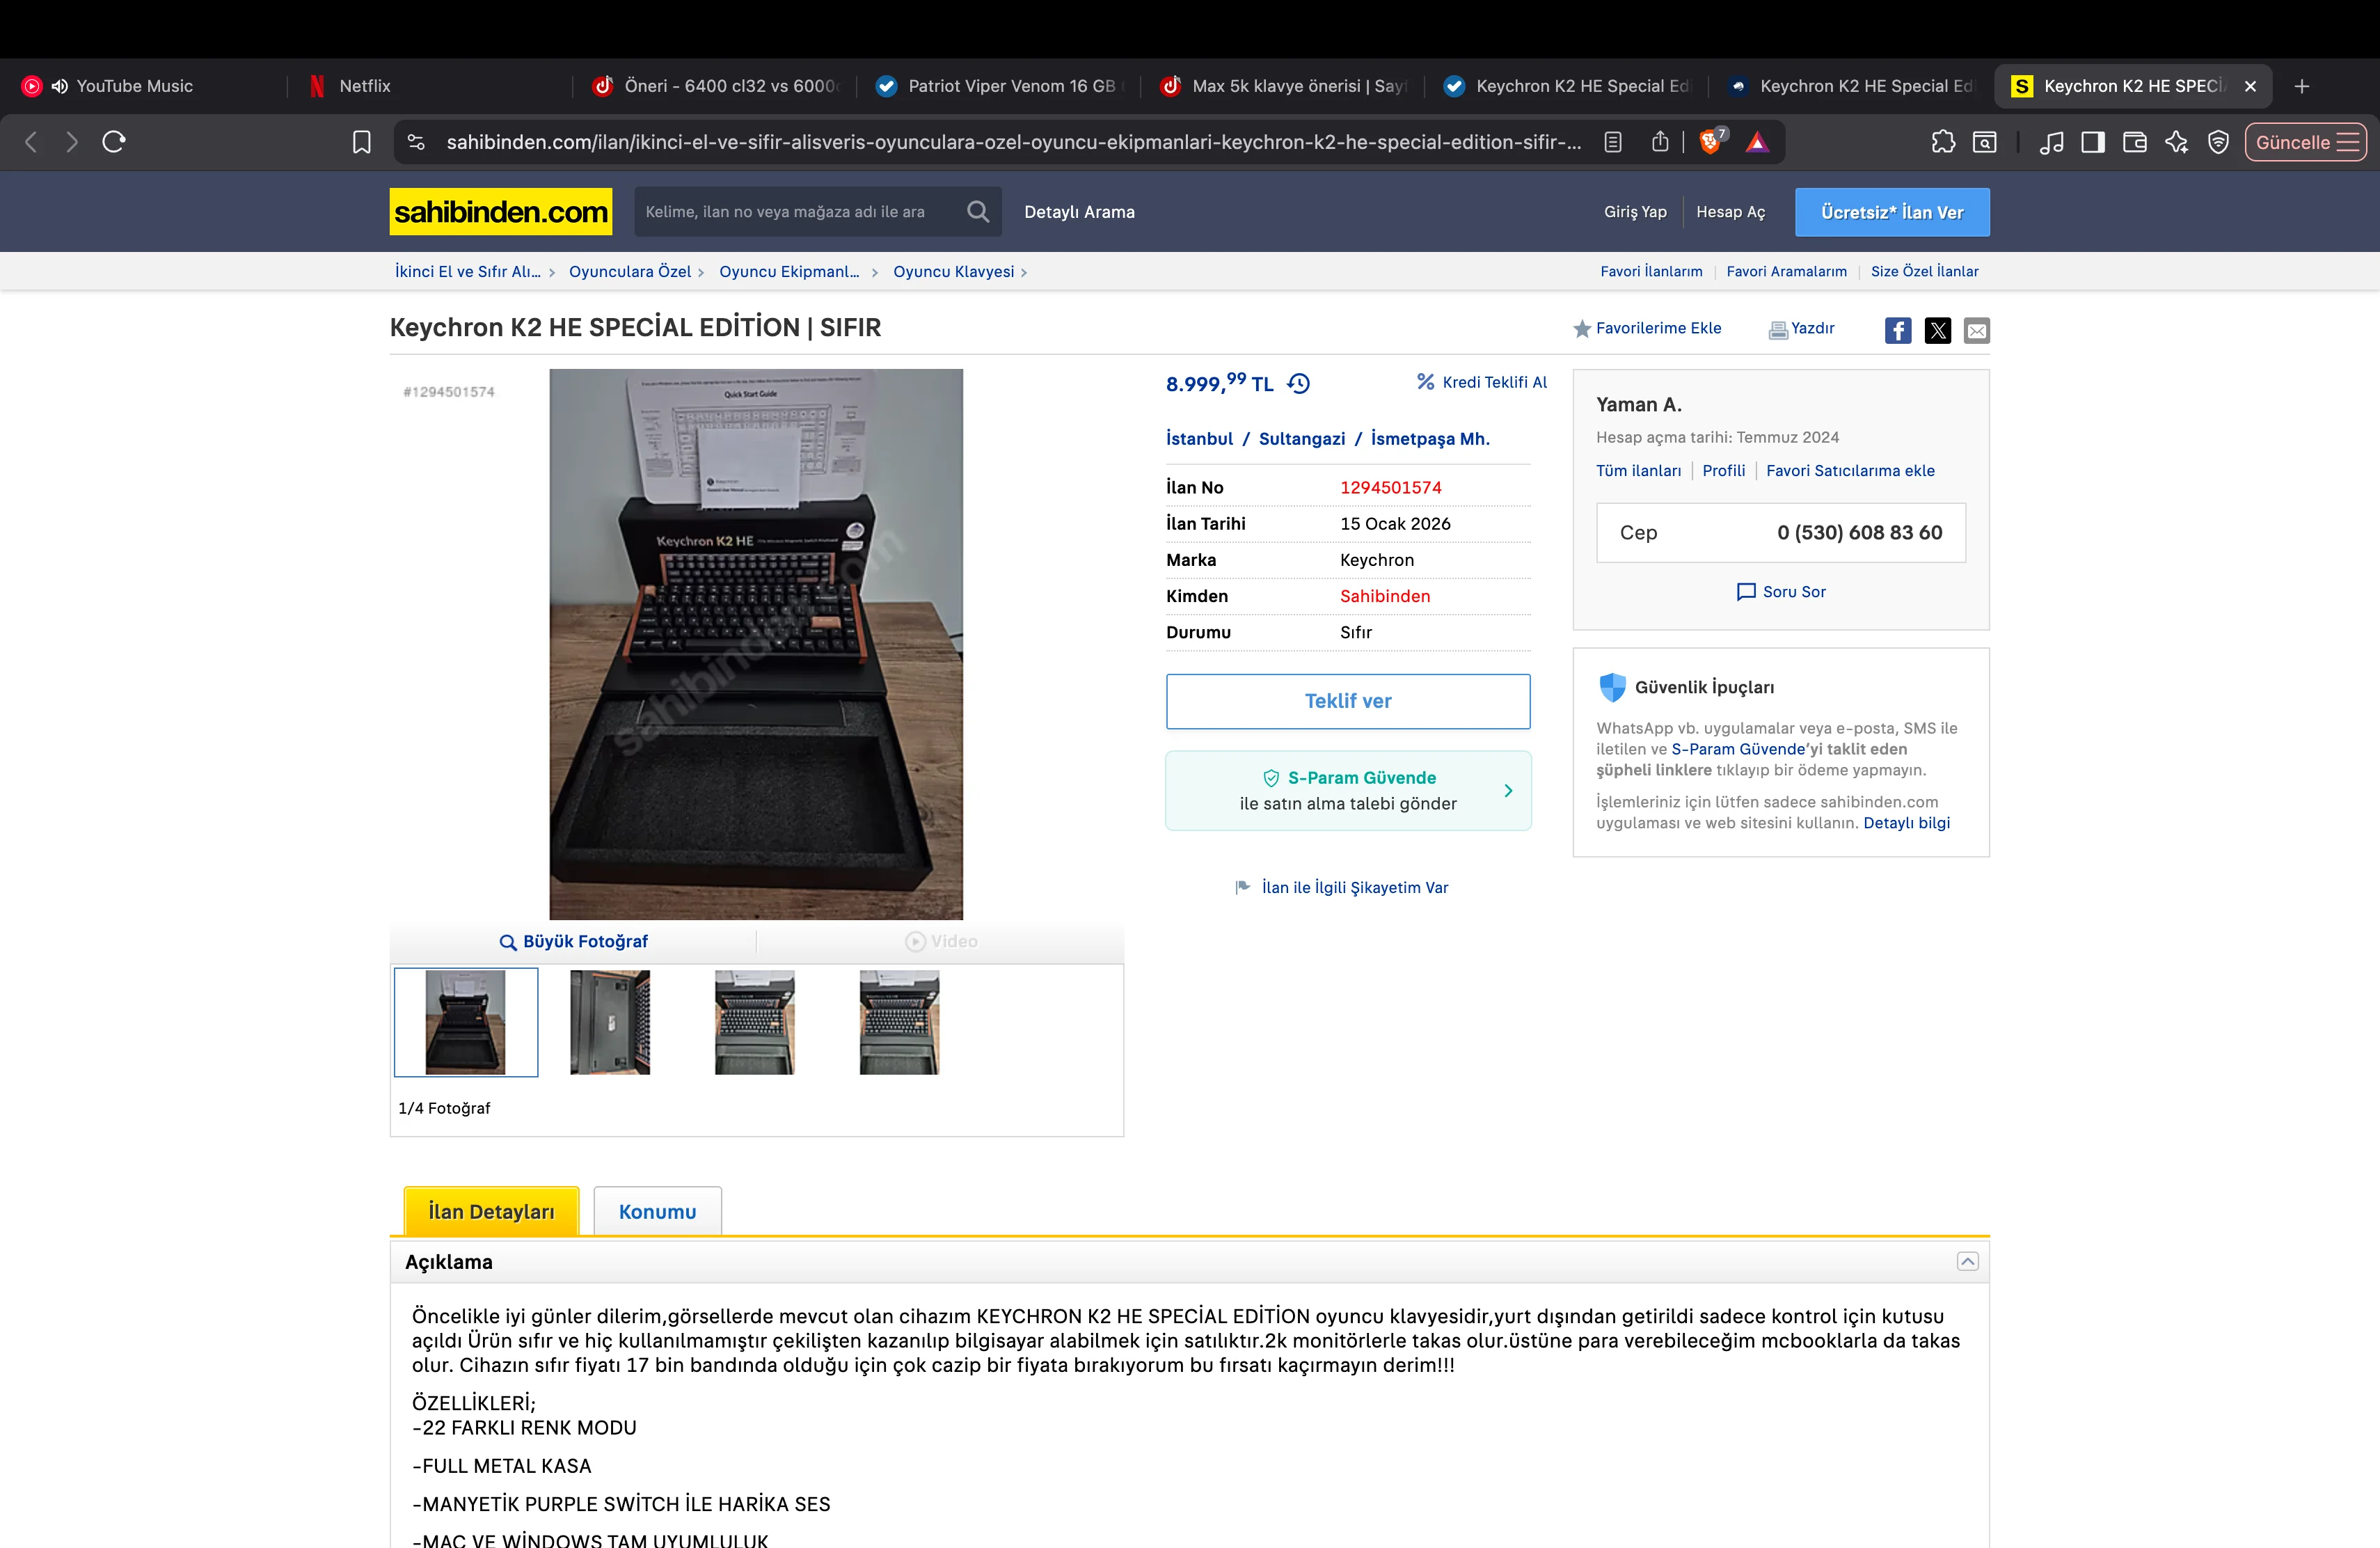Share the listing on X (Twitter)
The width and height of the screenshot is (2380, 1548).
pyautogui.click(x=1937, y=330)
